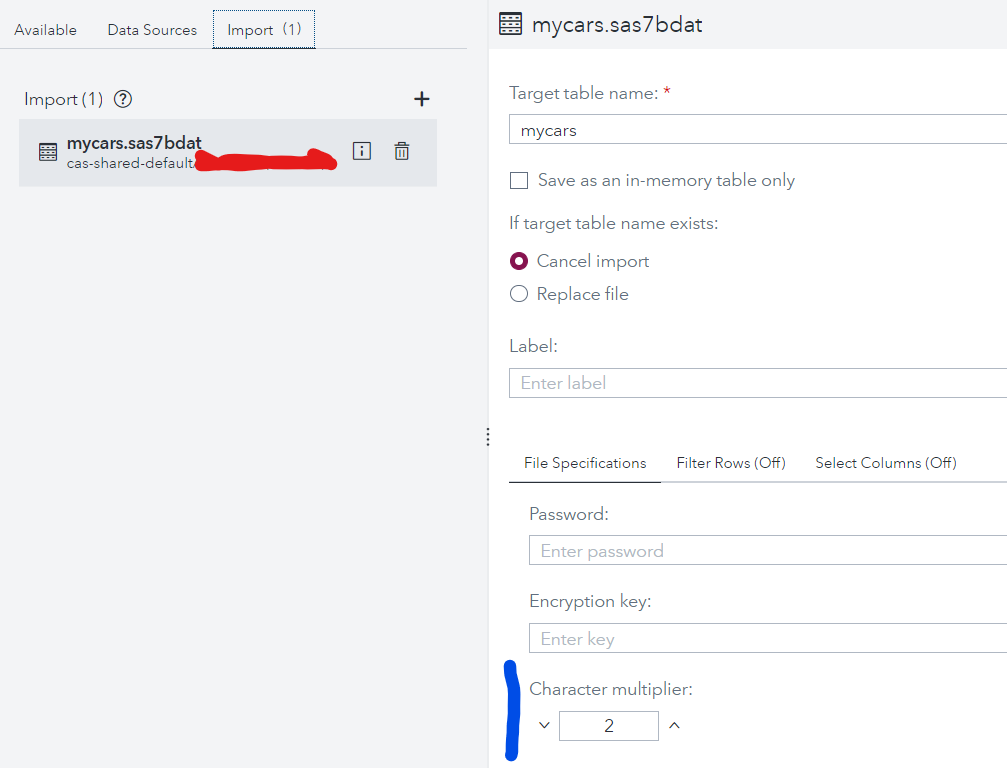1007x768 pixels.
Task: Select the File Specifications tab
Action: pyautogui.click(x=584, y=463)
